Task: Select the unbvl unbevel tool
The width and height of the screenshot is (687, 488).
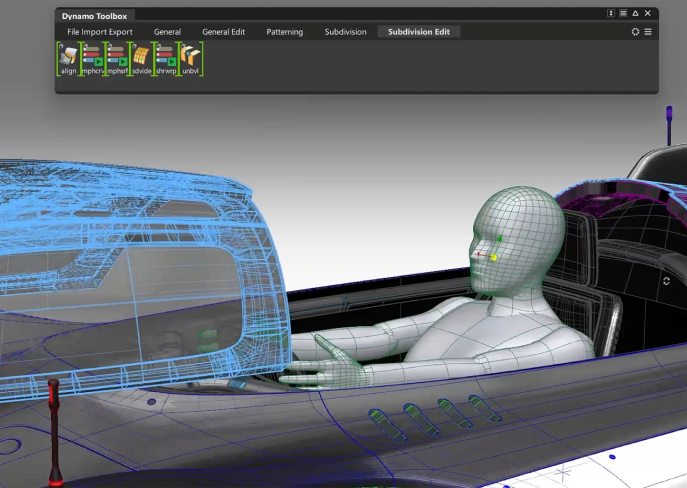Action: coord(191,59)
